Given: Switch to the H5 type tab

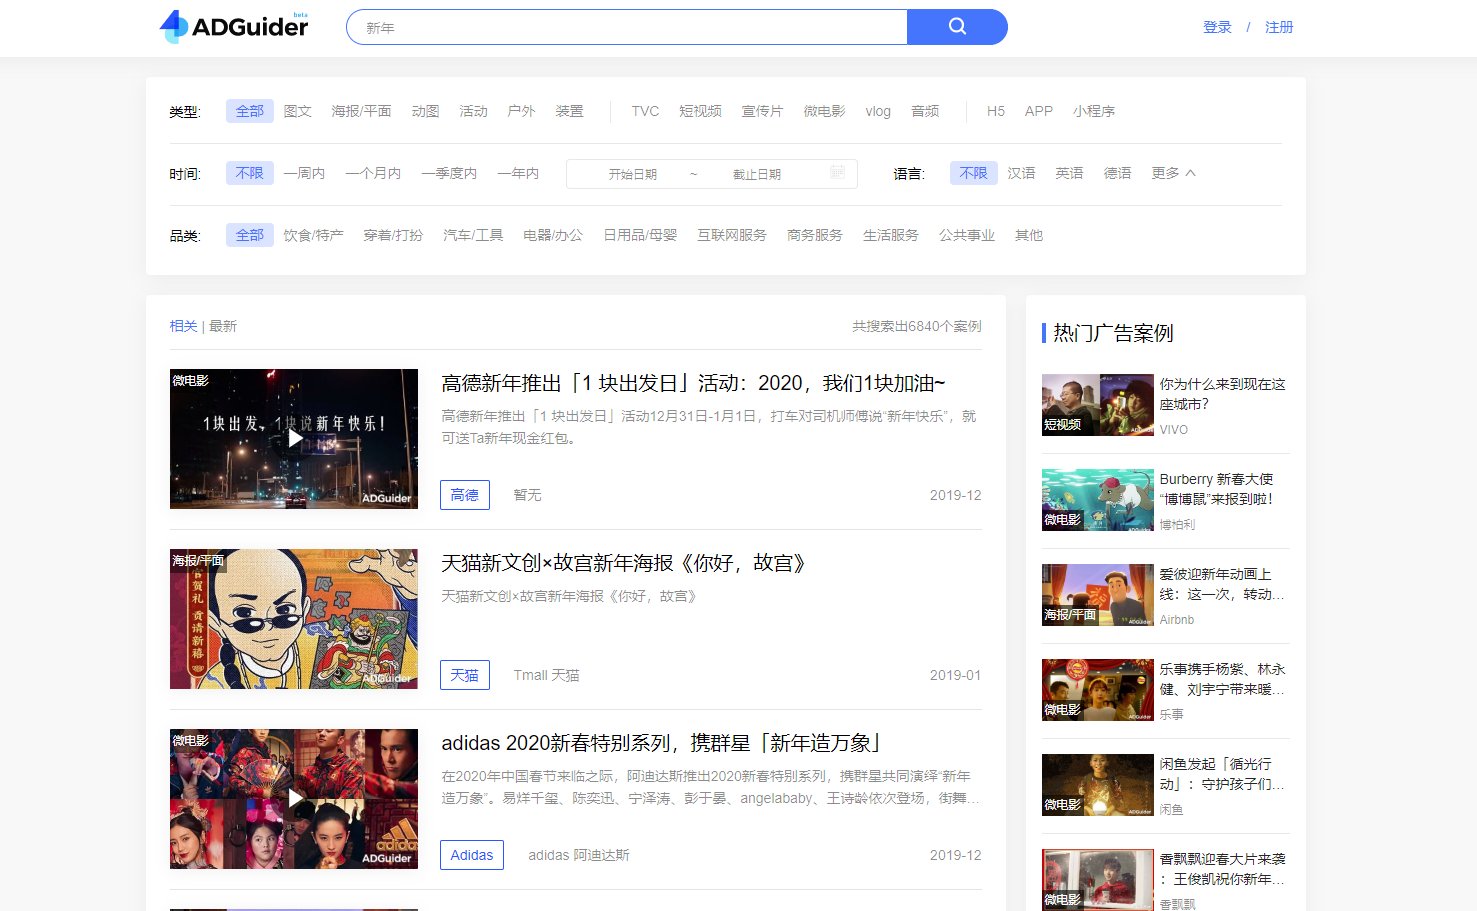Looking at the screenshot, I should point(995,111).
